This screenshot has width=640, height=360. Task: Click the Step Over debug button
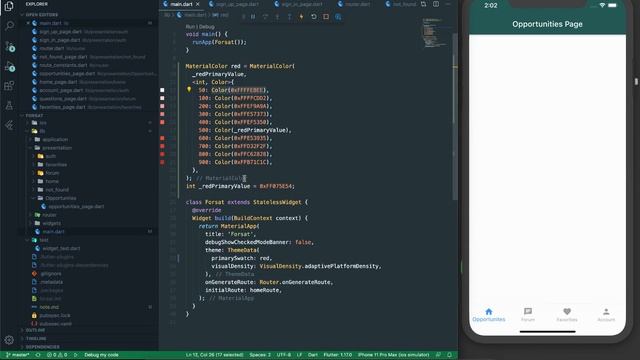[x=265, y=17]
